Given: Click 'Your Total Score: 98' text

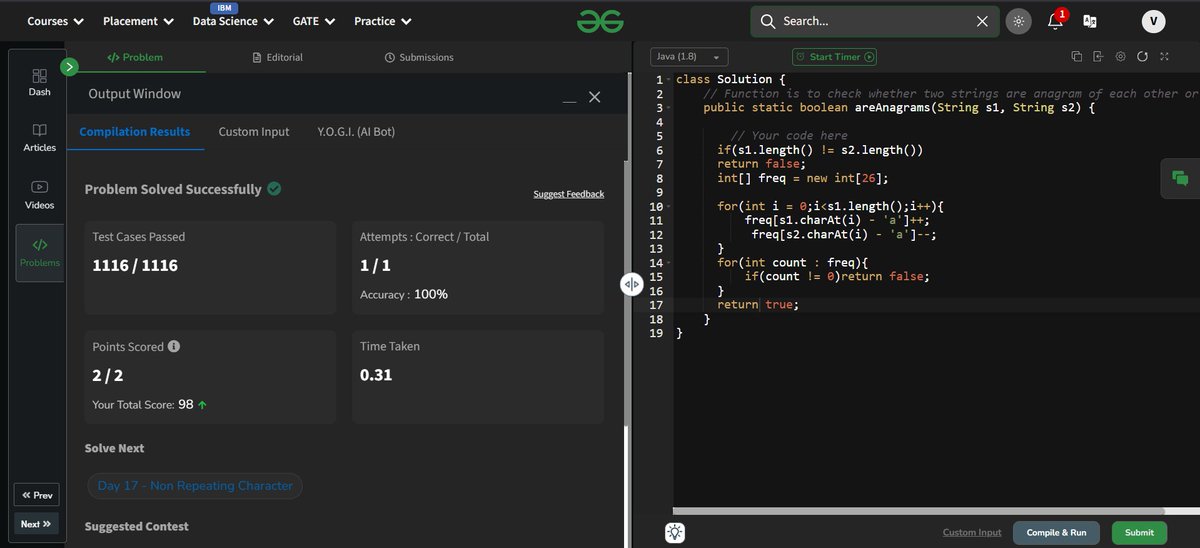Looking at the screenshot, I should (x=149, y=405).
